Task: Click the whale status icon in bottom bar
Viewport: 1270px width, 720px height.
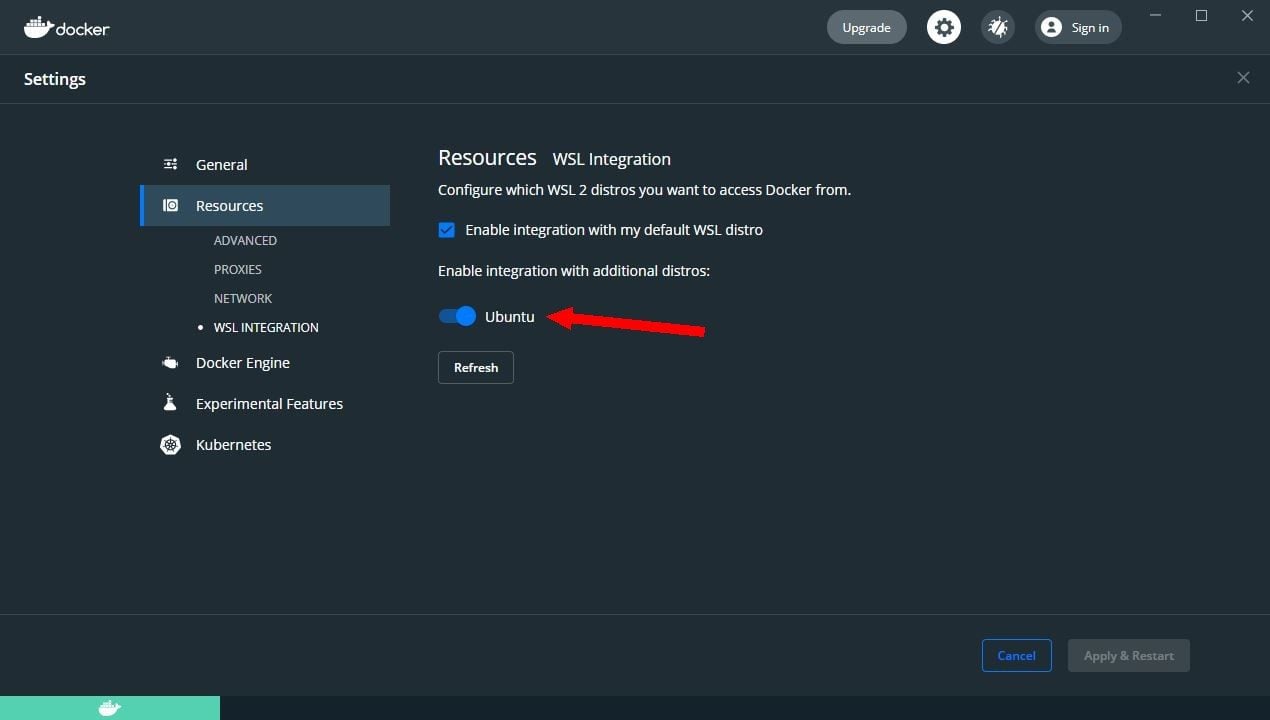Action: point(110,708)
